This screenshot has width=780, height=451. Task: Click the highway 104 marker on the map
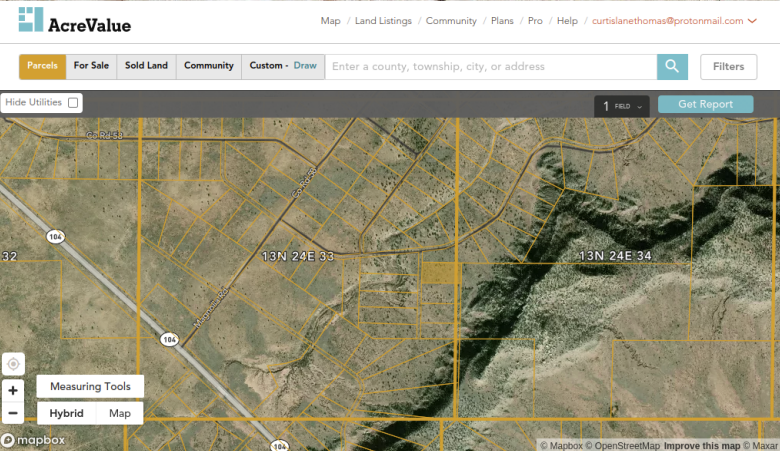click(x=53, y=236)
